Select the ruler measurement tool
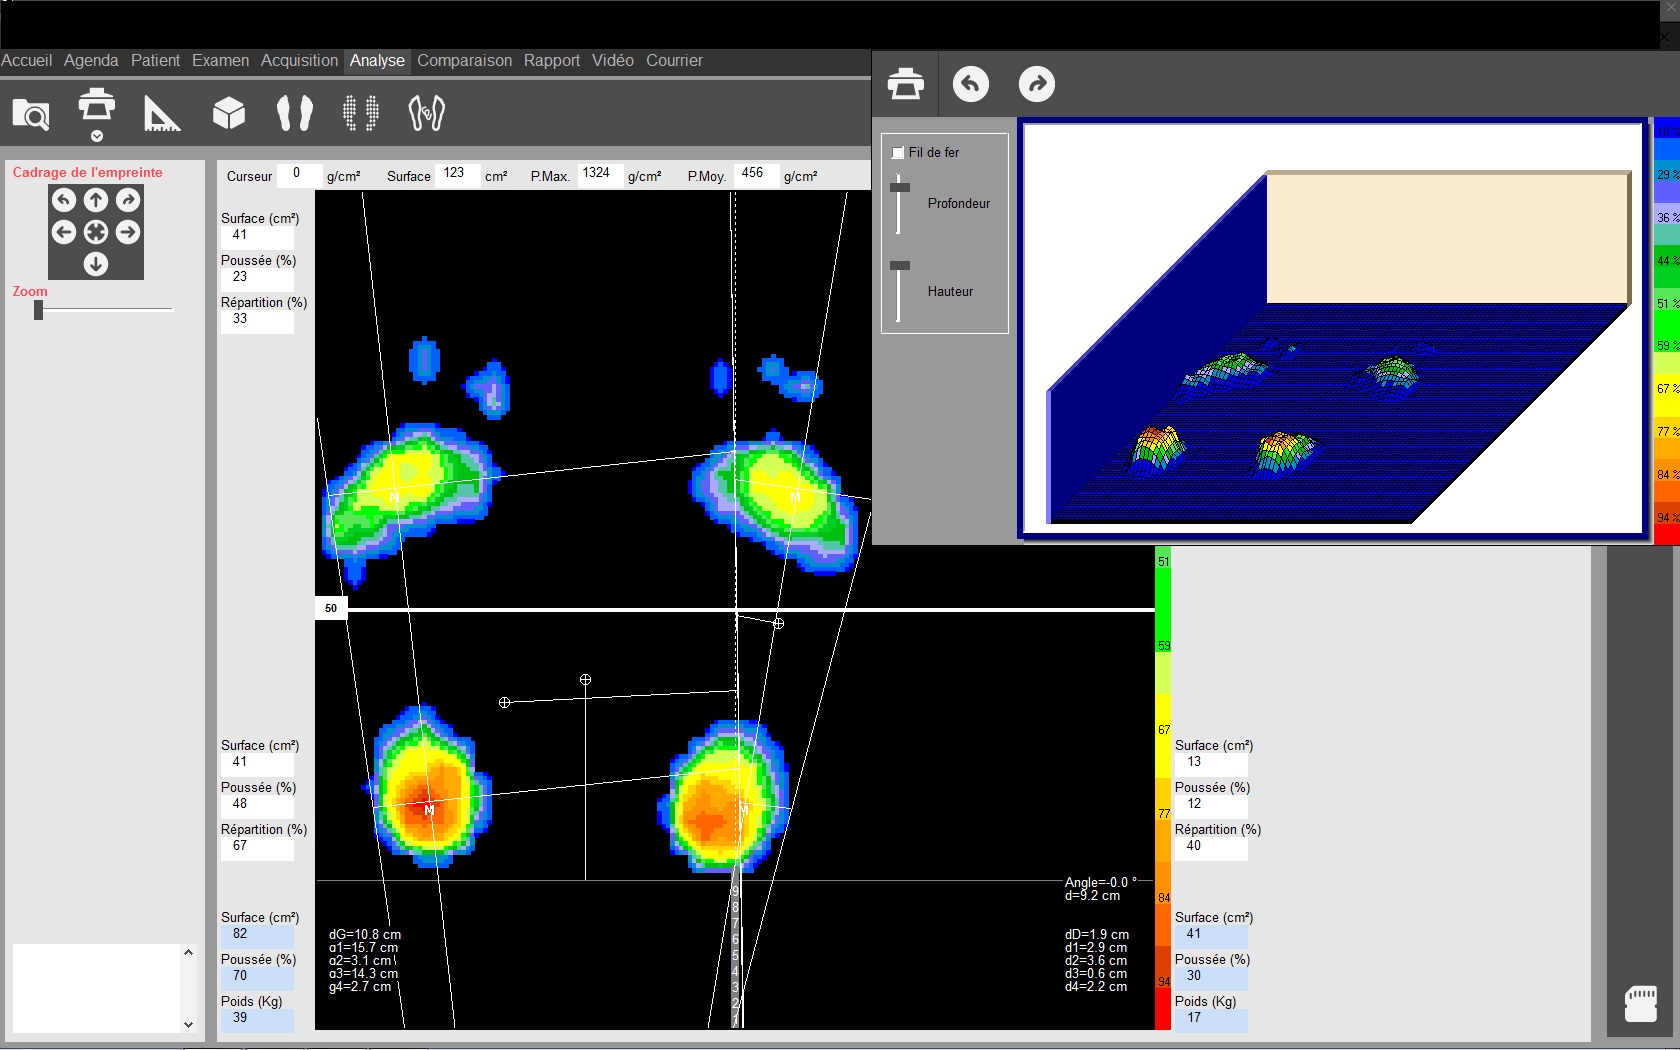Image resolution: width=1680 pixels, height=1050 pixels. 161,114
